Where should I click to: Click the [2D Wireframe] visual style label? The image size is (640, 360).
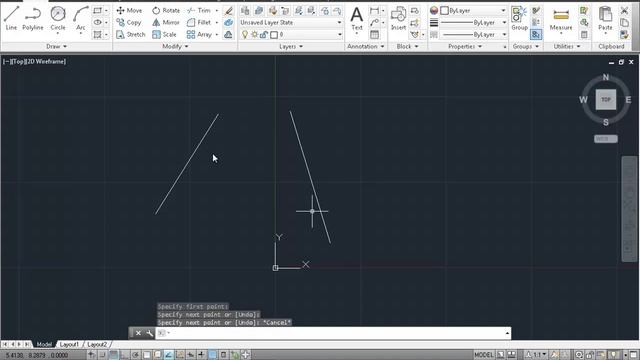pyautogui.click(x=45, y=62)
